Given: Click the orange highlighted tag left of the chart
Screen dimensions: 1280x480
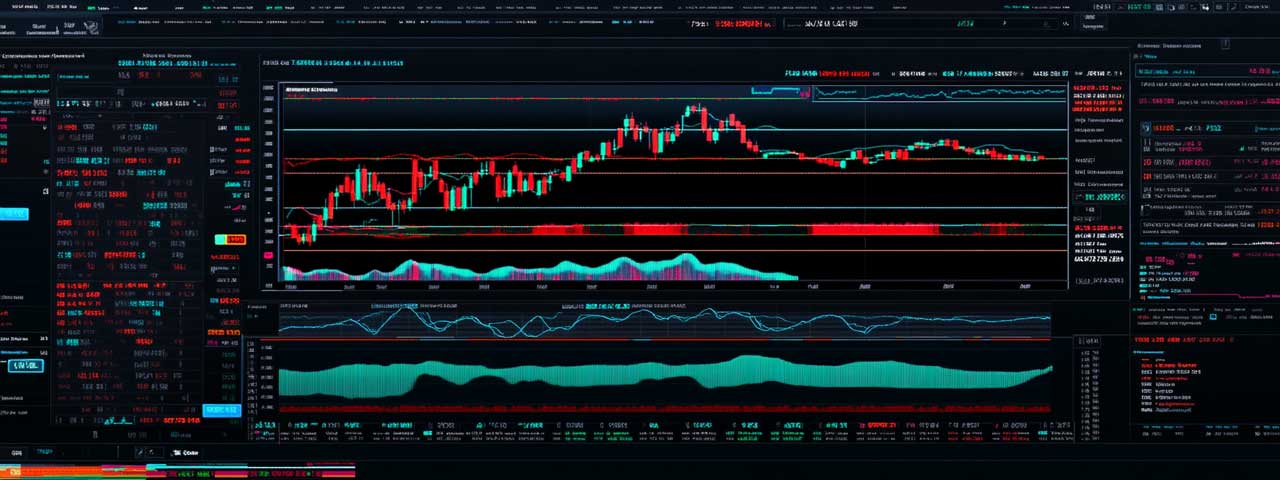Looking at the screenshot, I should tap(230, 239).
